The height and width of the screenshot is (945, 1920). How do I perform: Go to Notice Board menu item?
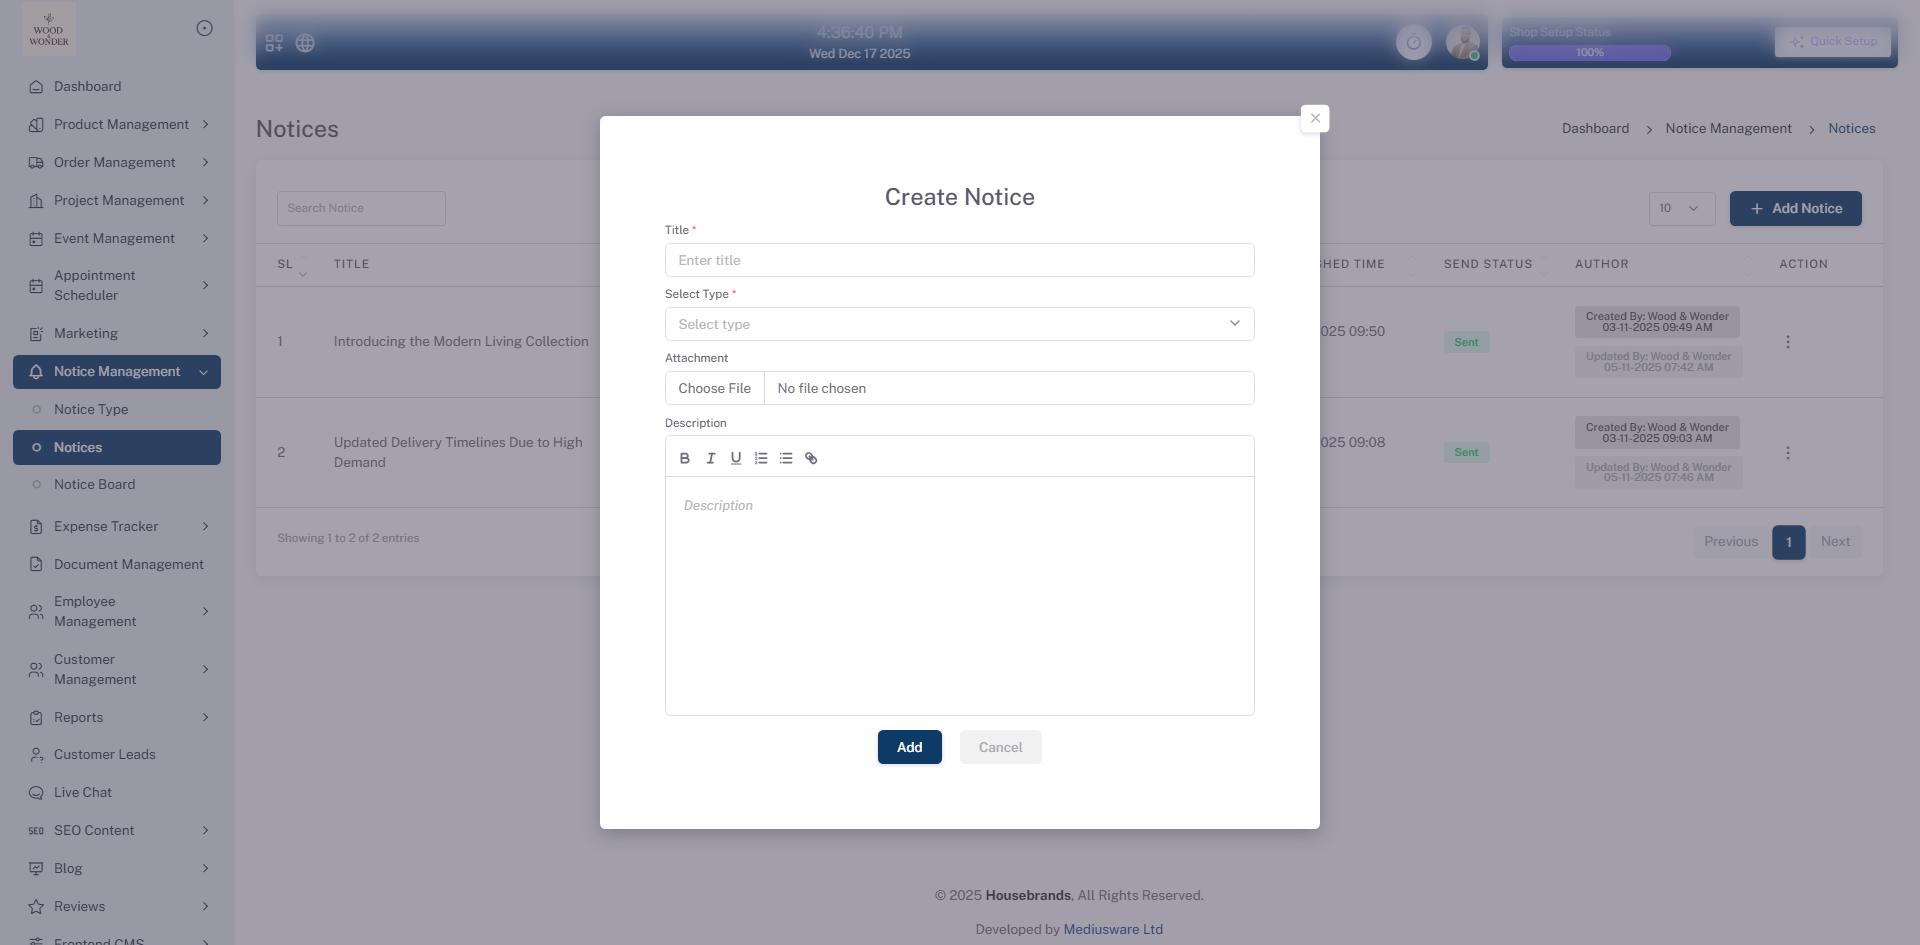tap(94, 484)
